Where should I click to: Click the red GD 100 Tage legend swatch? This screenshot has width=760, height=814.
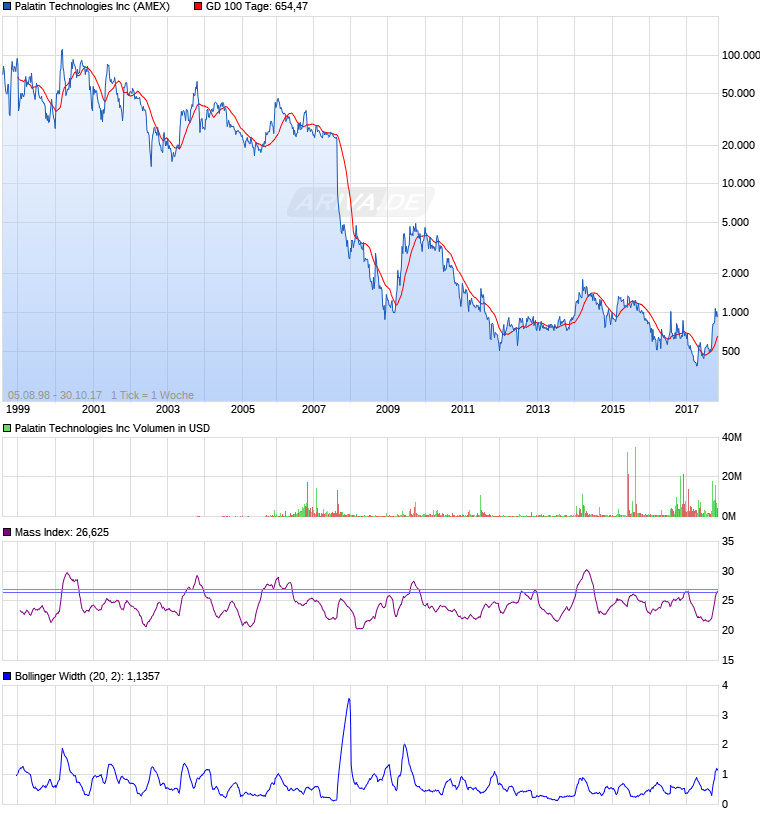(198, 7)
